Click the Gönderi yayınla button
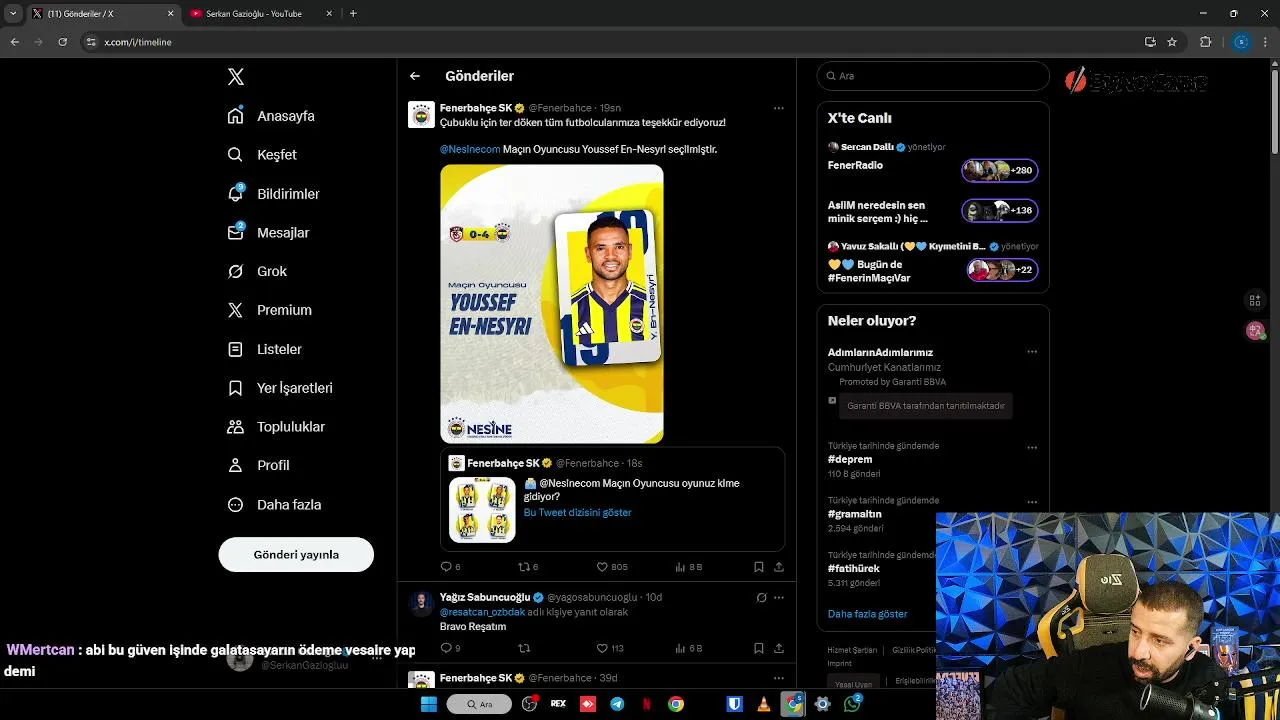 (x=296, y=555)
